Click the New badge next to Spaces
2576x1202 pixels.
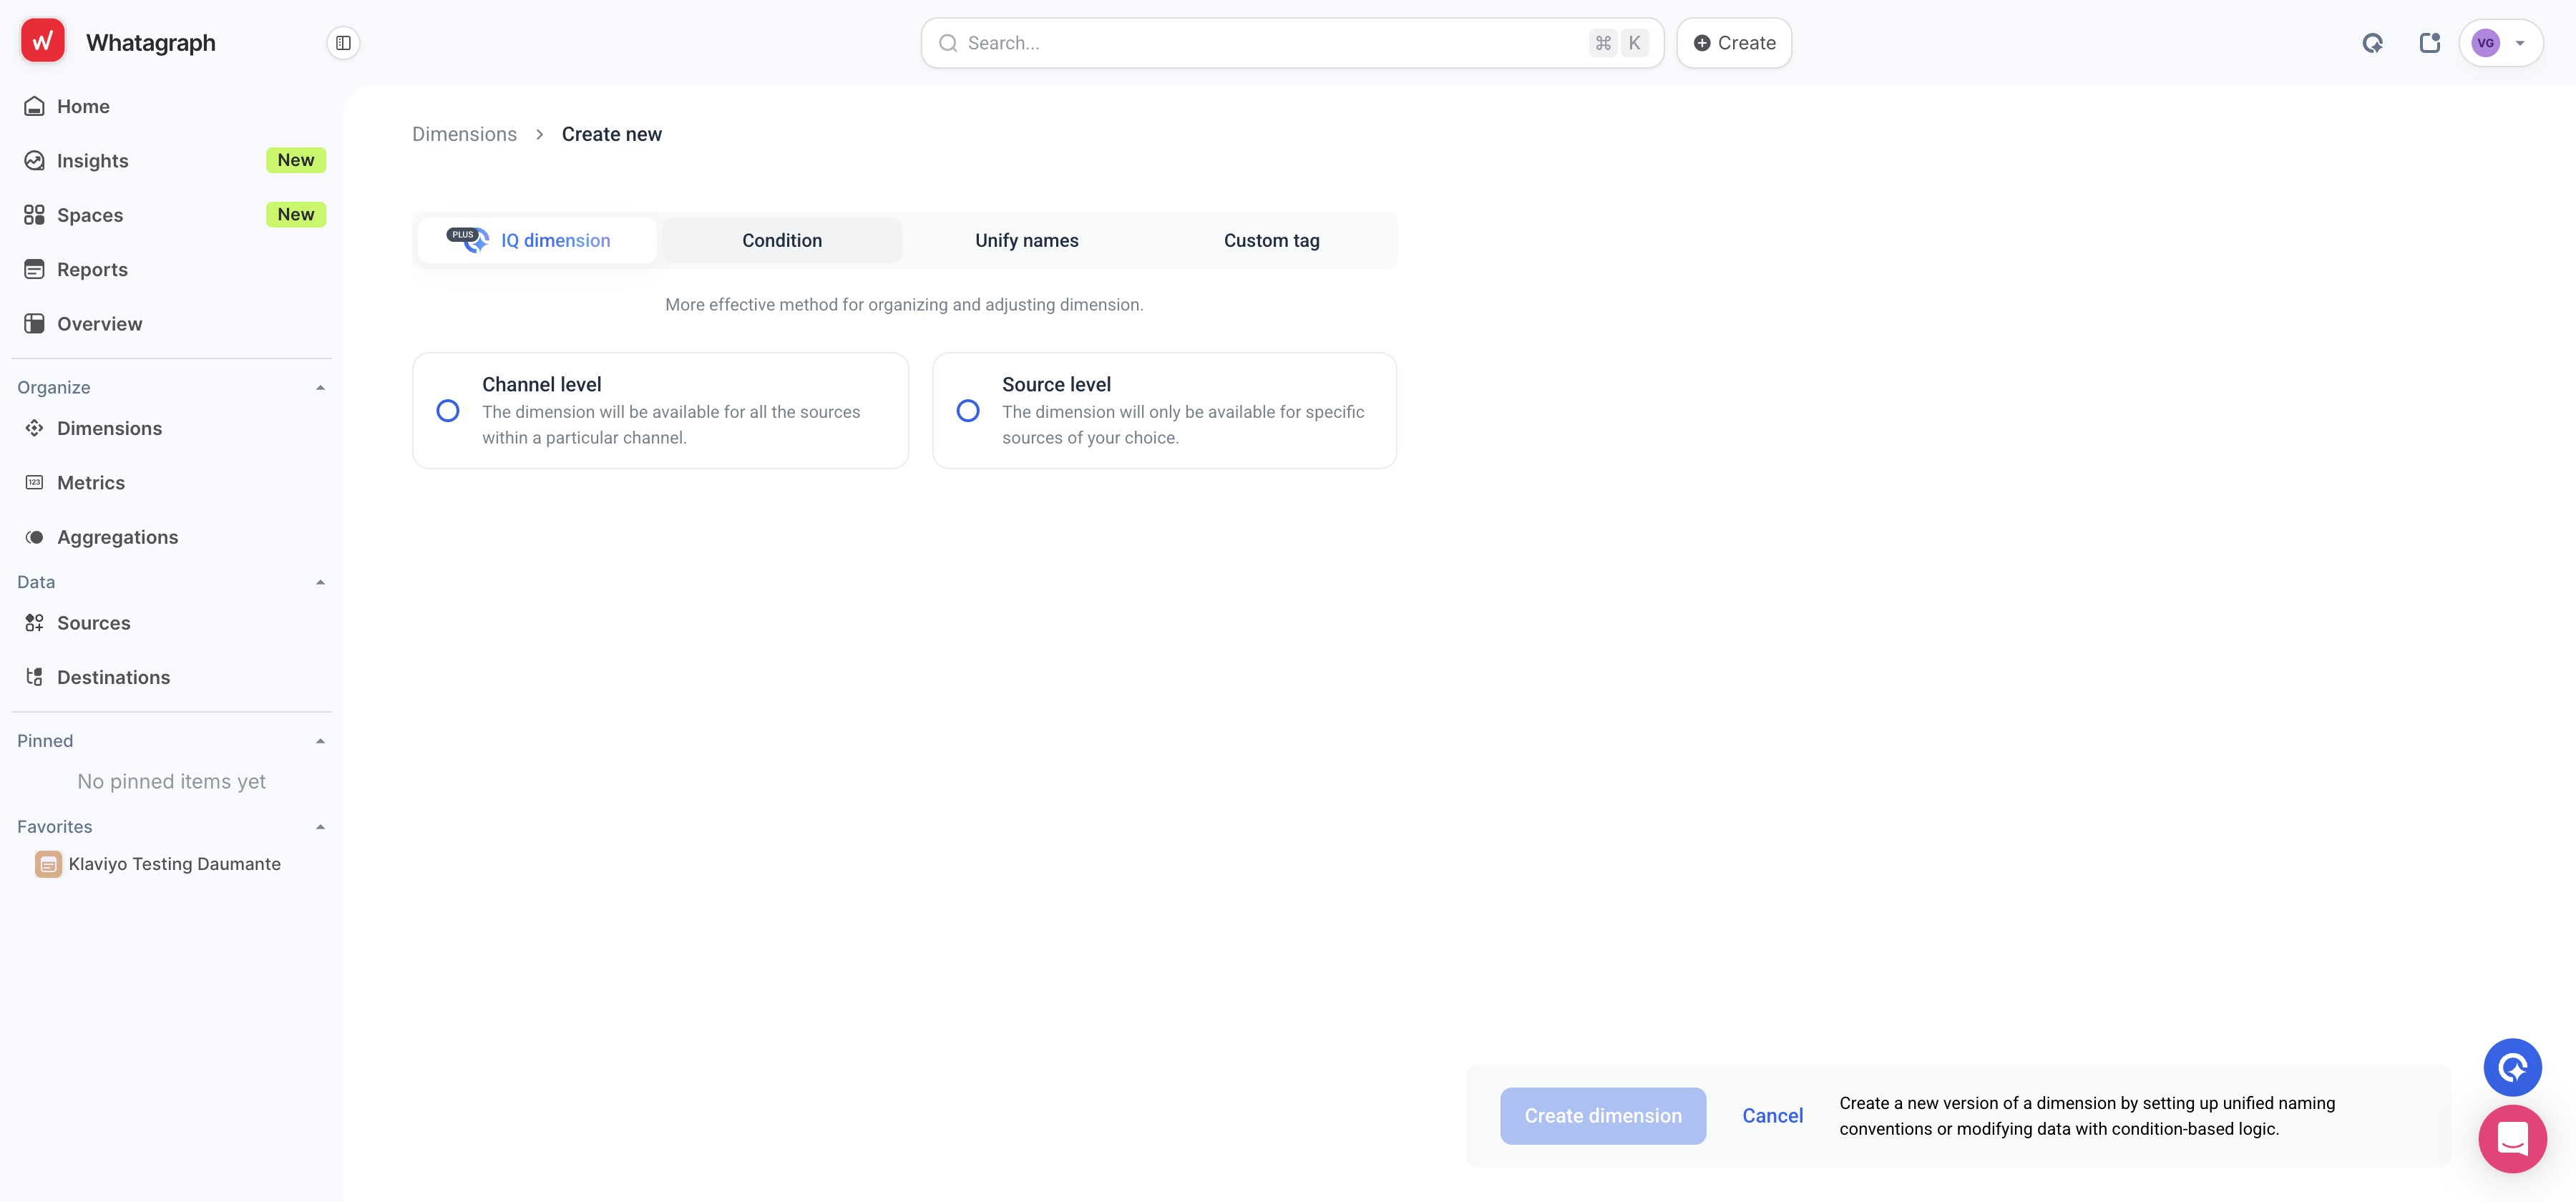(296, 214)
